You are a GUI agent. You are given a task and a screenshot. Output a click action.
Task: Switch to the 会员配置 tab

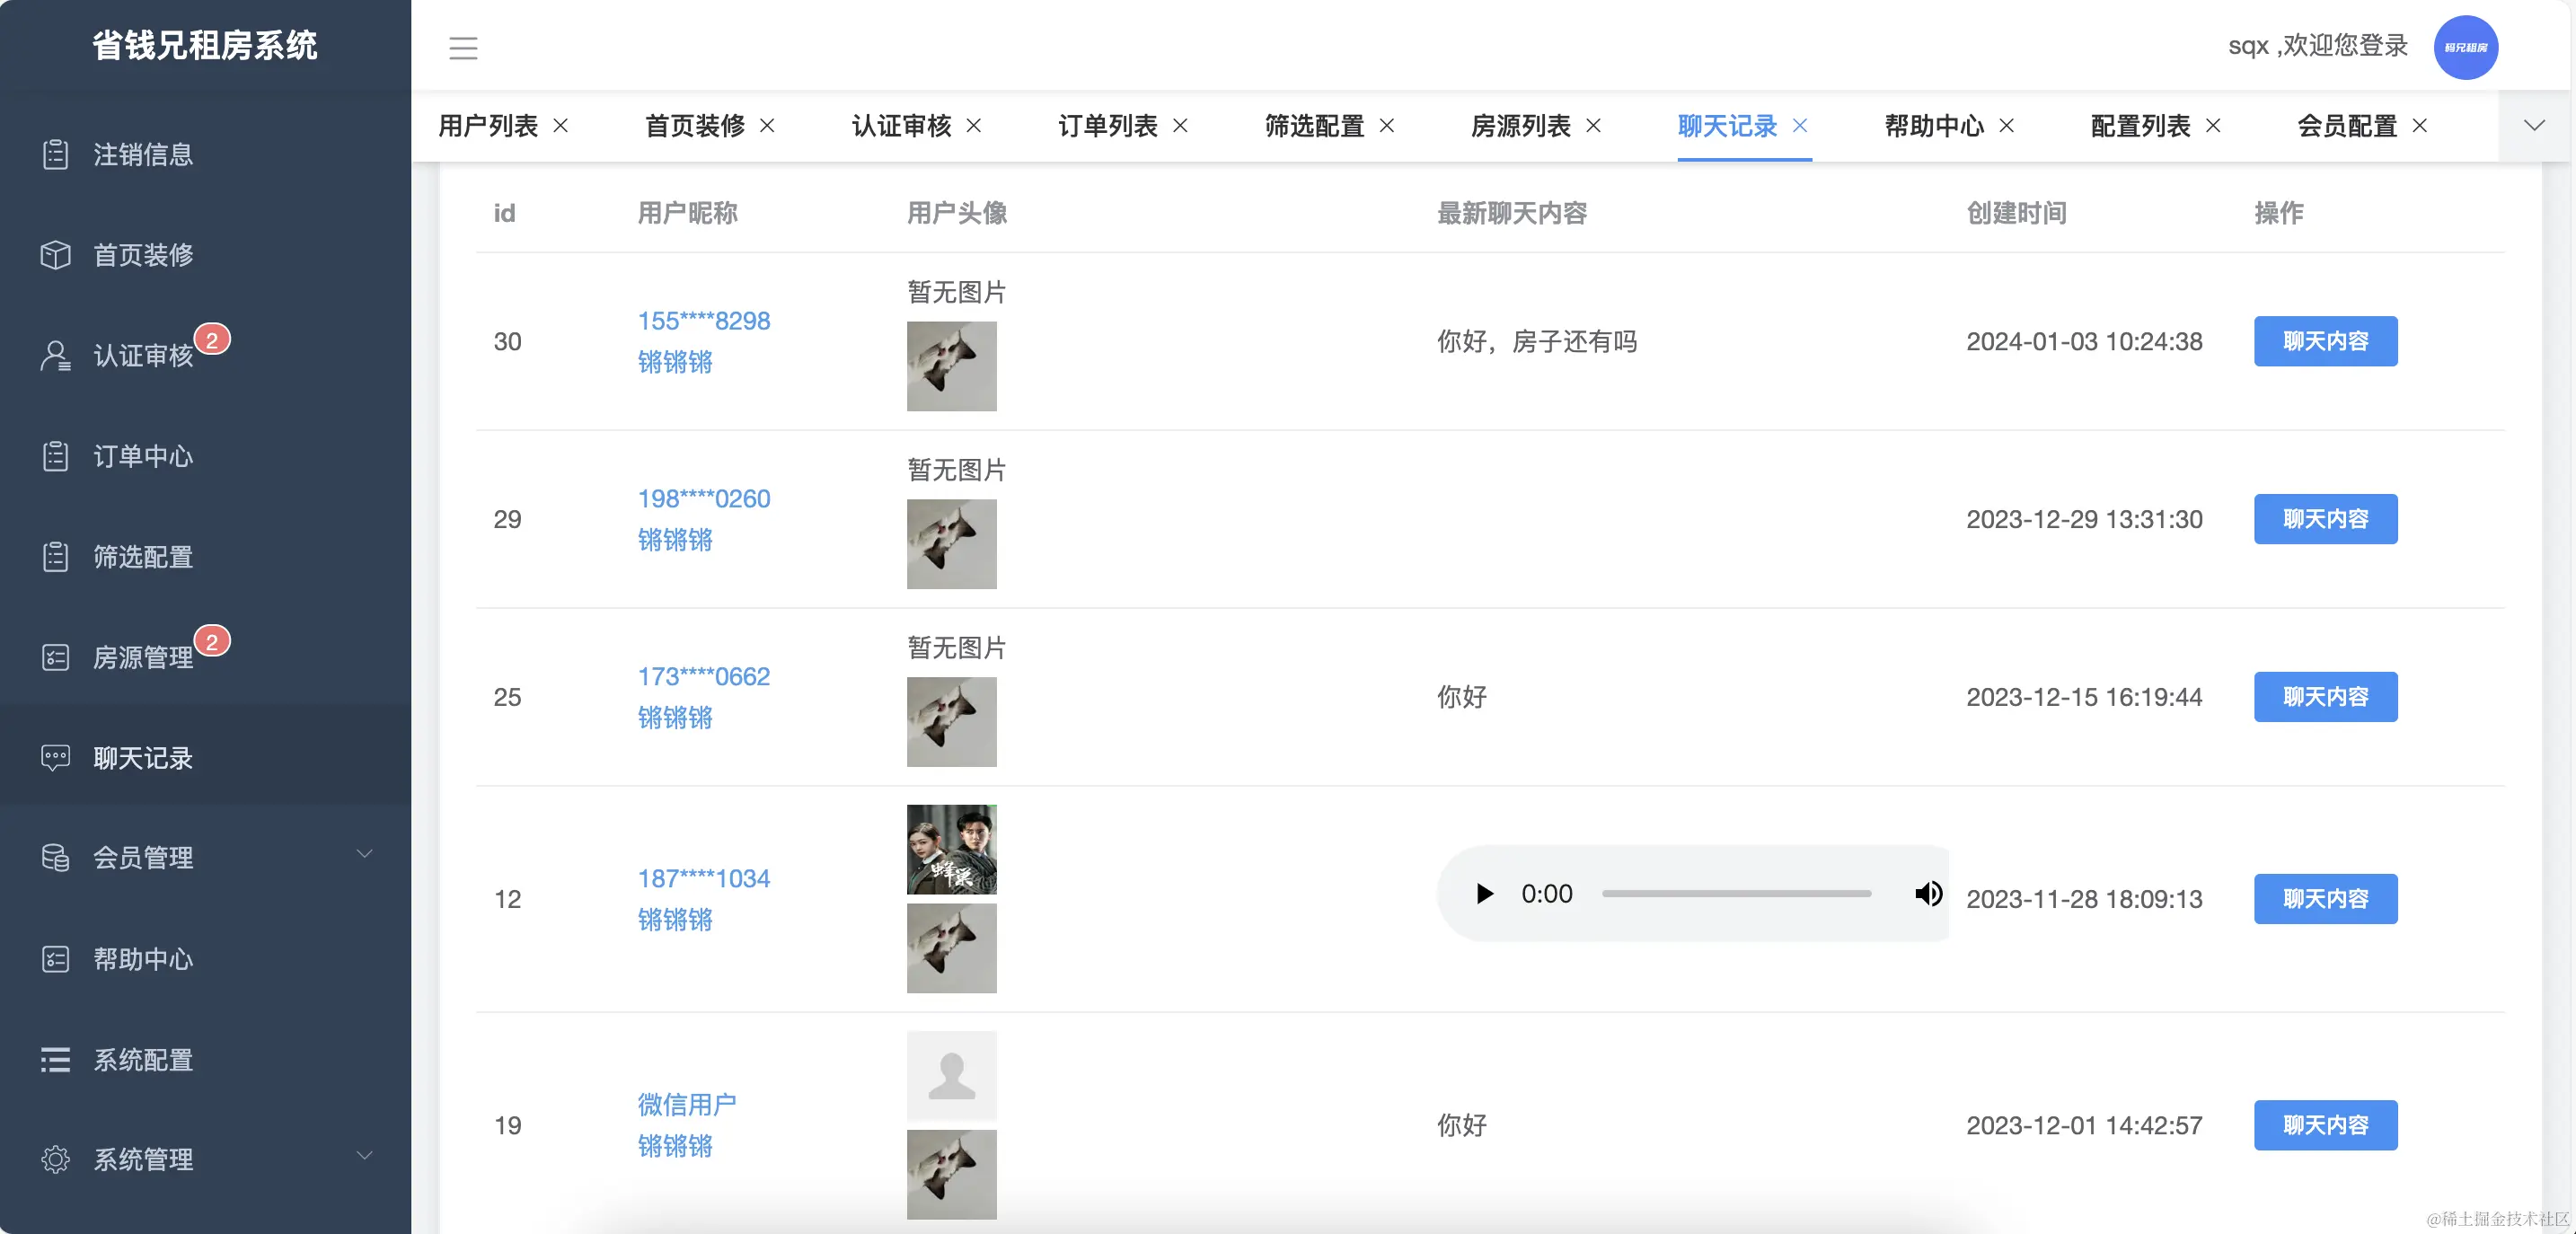[2346, 126]
